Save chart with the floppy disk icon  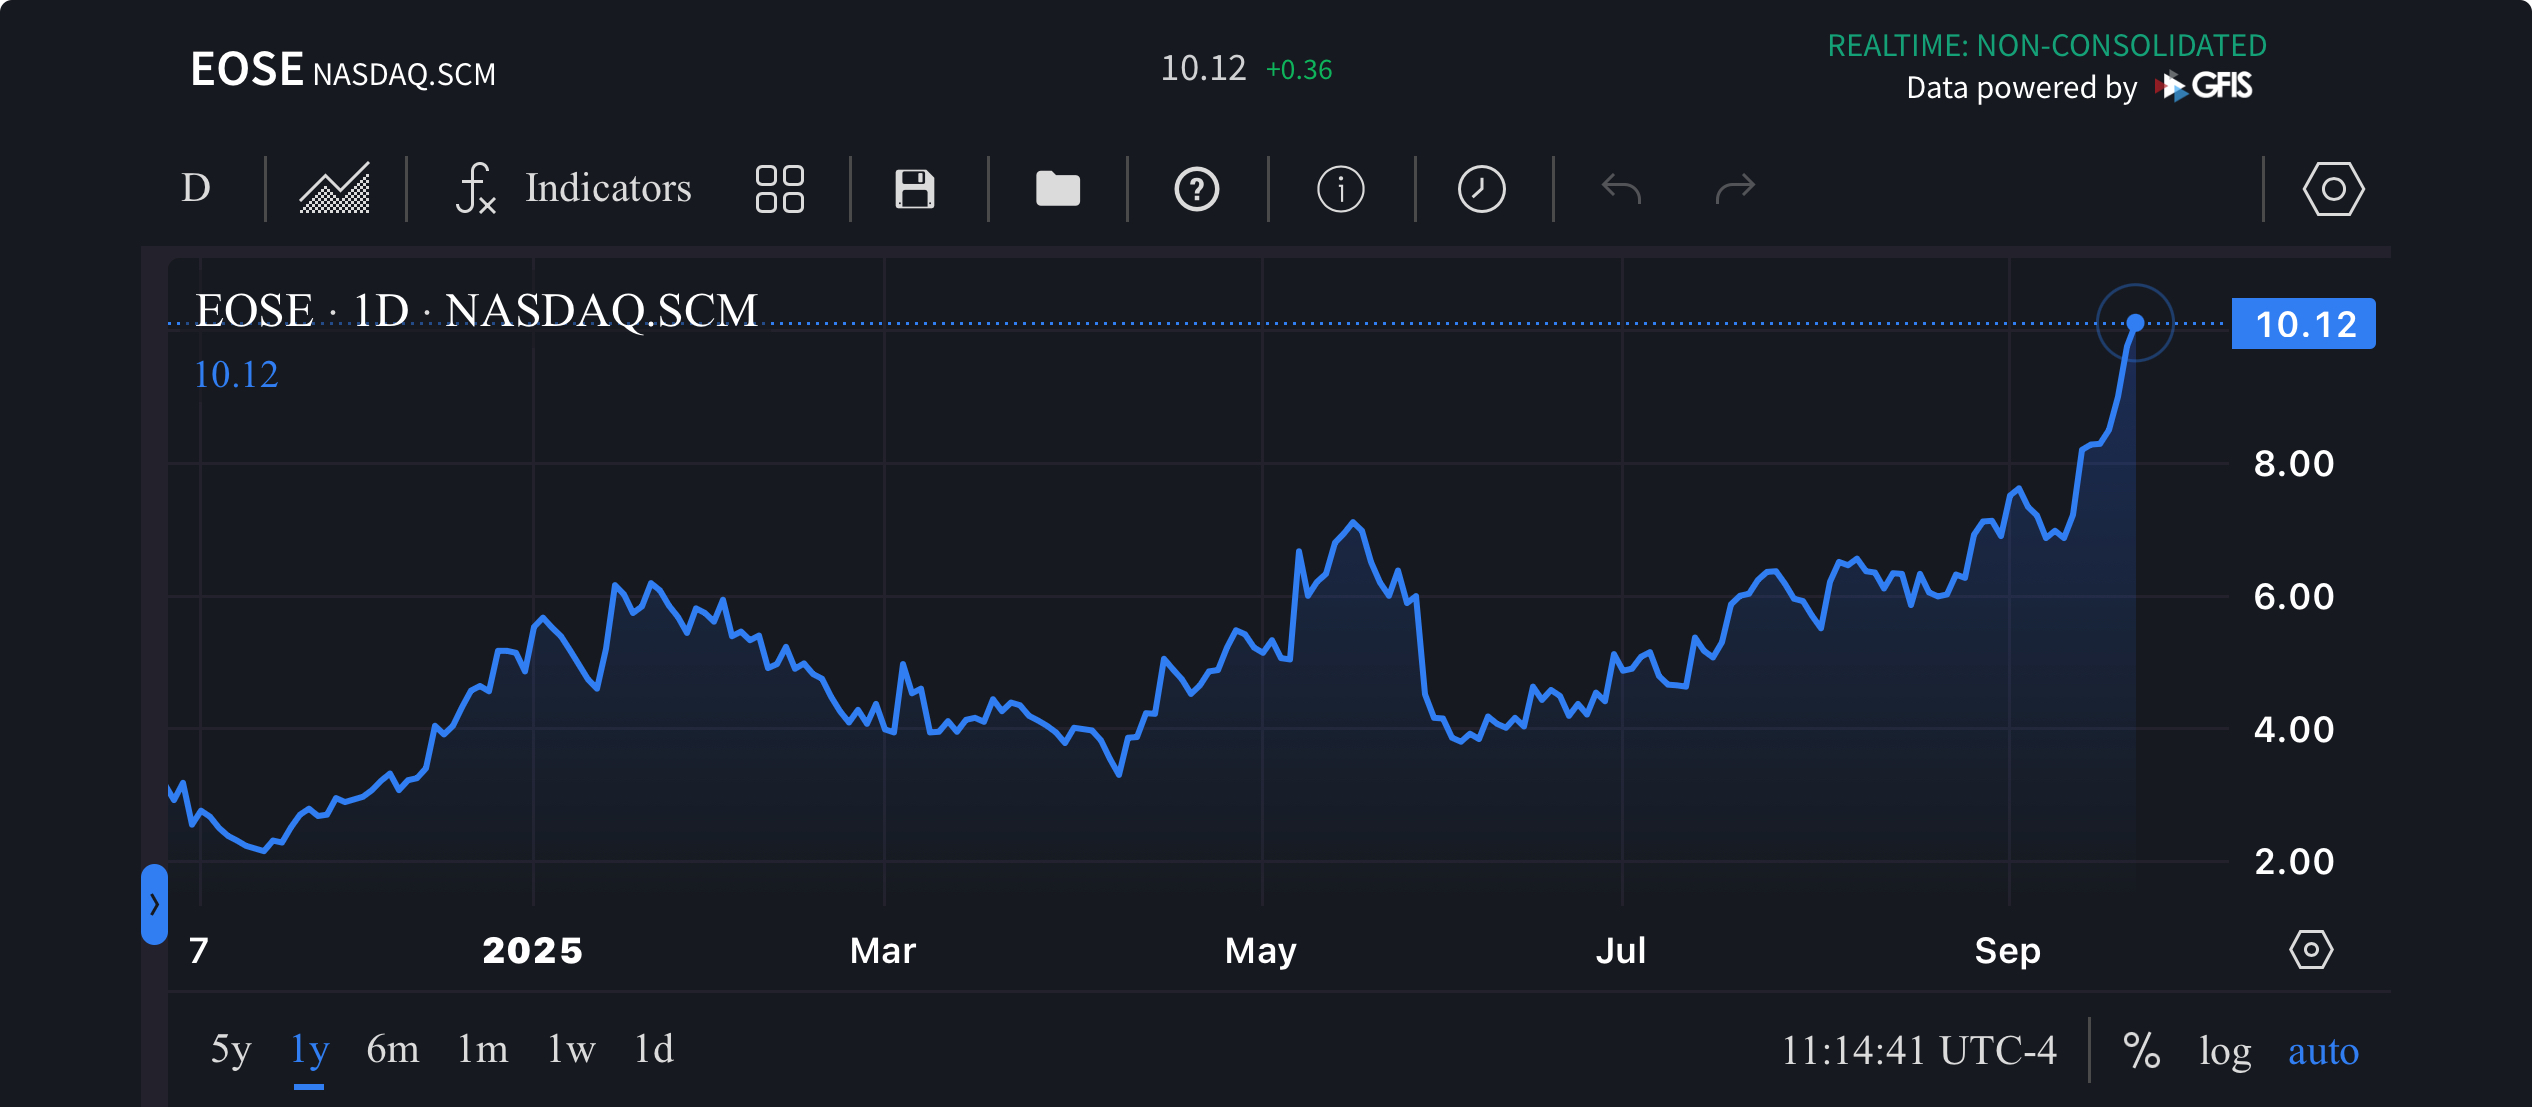pos(914,188)
